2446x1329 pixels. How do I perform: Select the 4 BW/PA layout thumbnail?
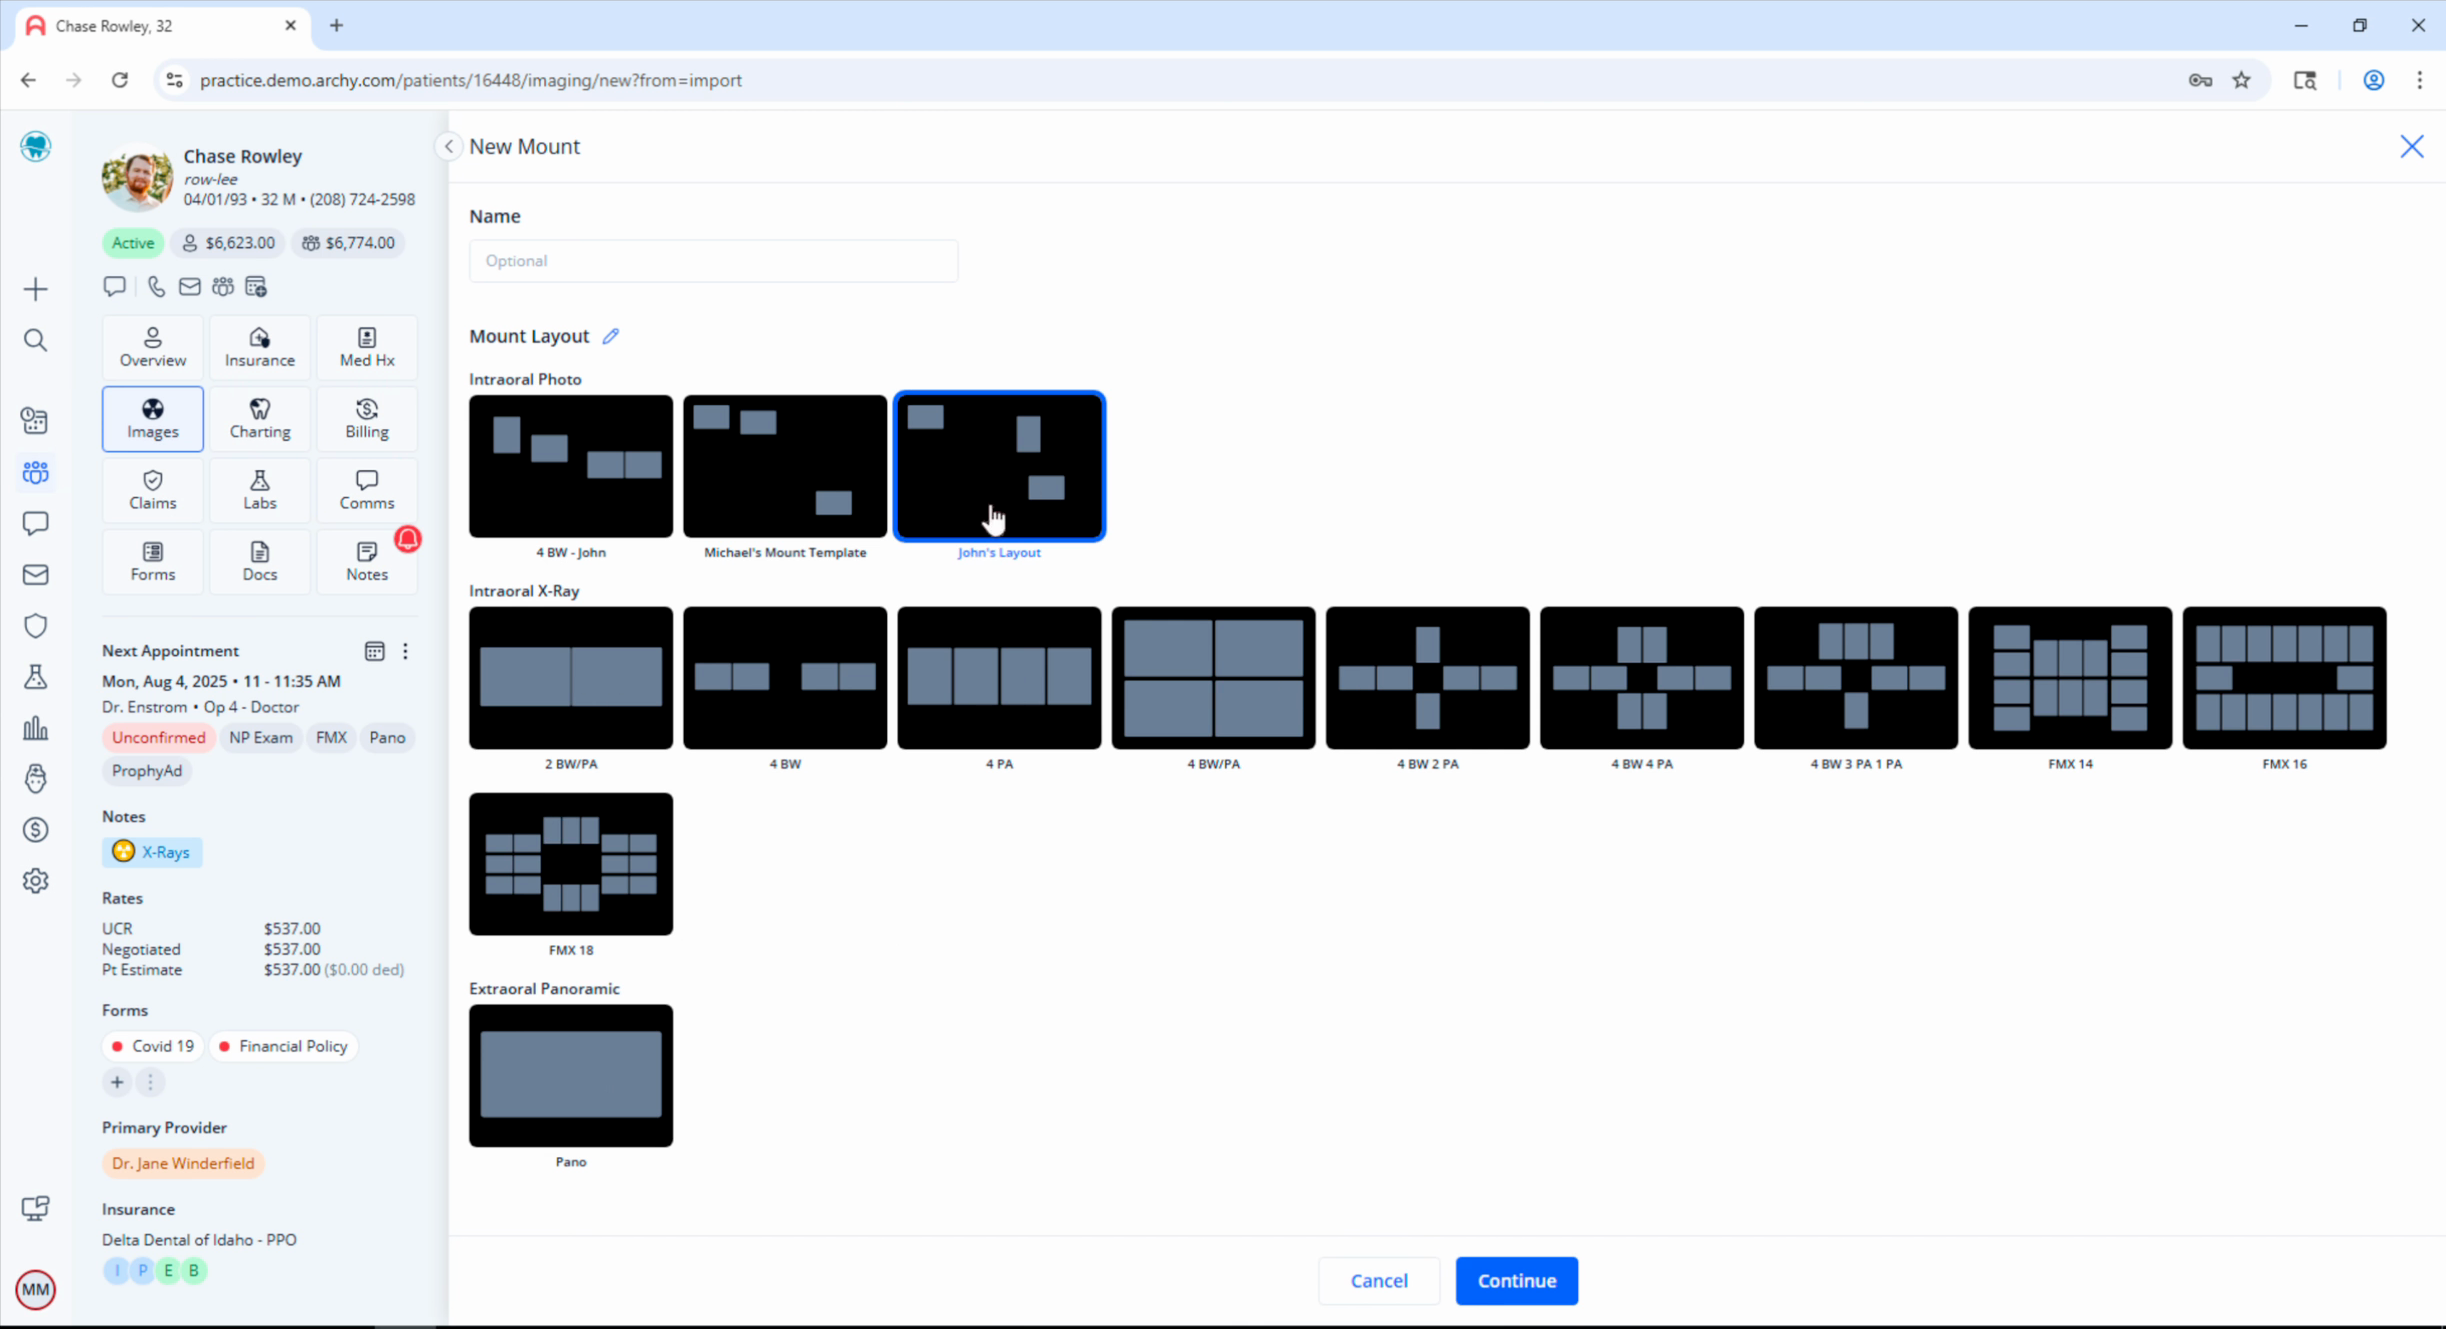(x=1213, y=678)
